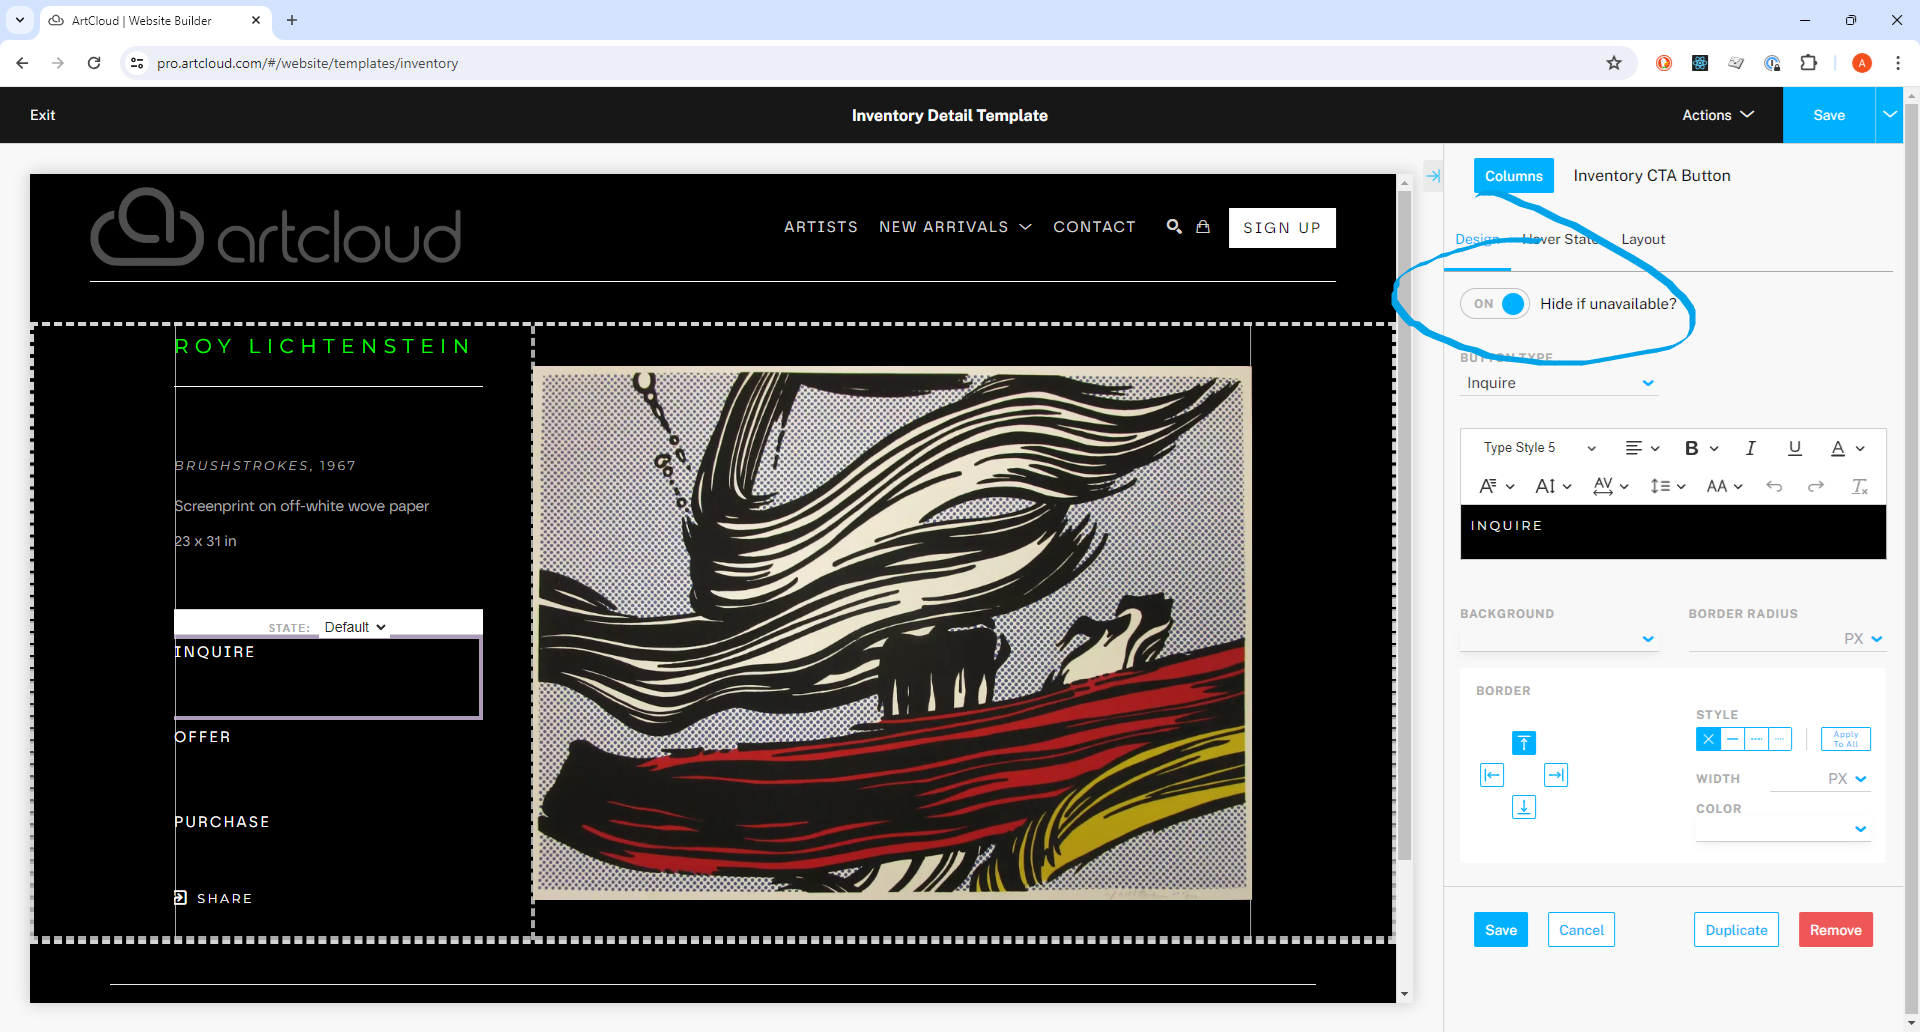Open the Chrome profile avatar

[x=1862, y=63]
